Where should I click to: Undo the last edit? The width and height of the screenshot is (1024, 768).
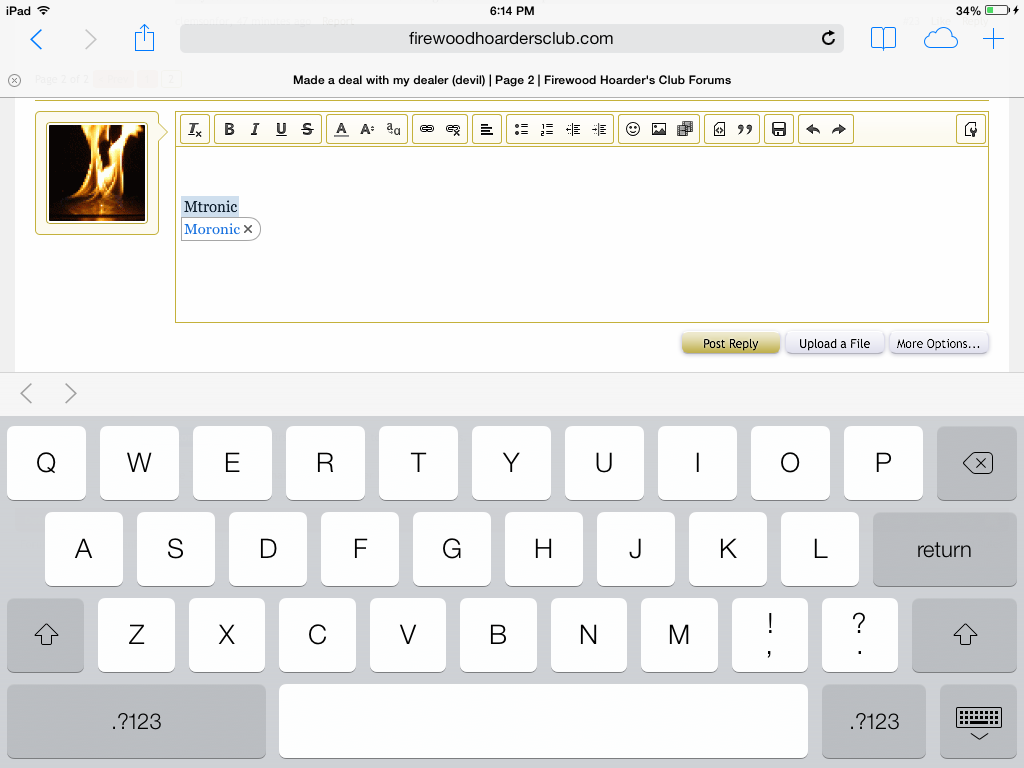tap(813, 130)
